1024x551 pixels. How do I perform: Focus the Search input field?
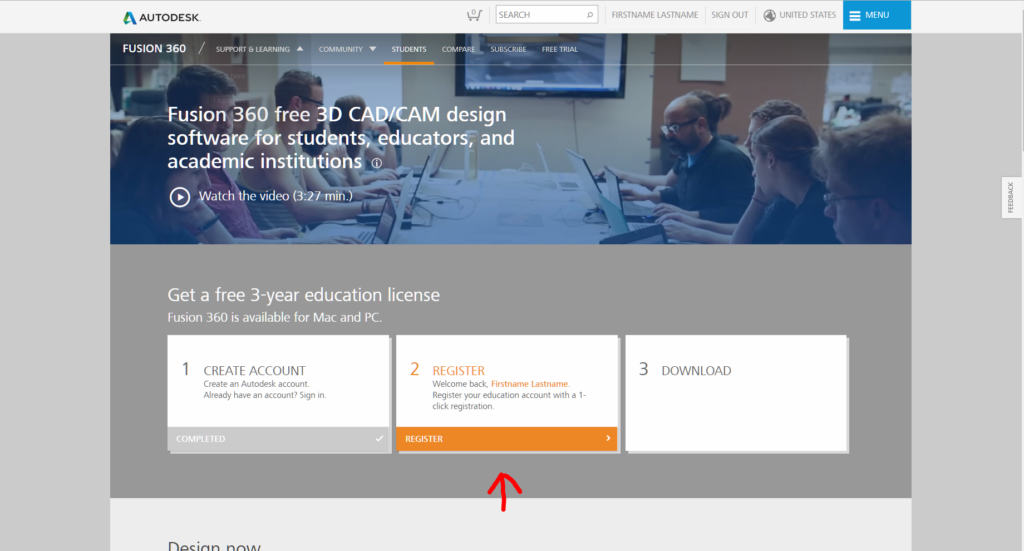[x=538, y=15]
